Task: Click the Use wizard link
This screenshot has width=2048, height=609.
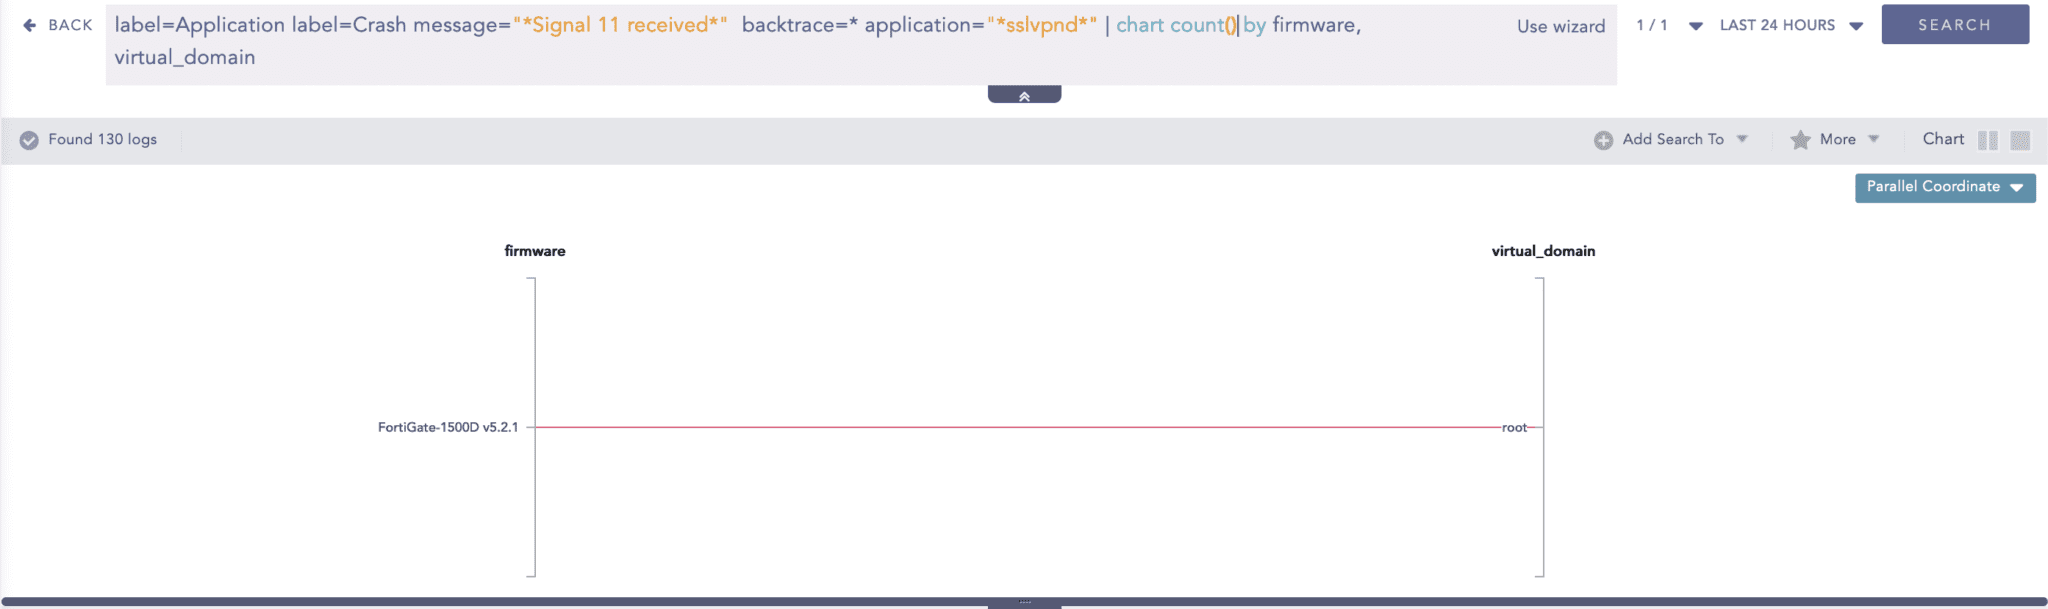Action: click(x=1560, y=26)
